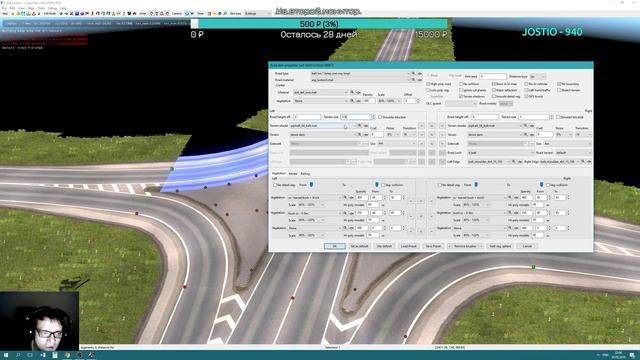Click the def button next to Road material
Viewport: 640px width, 360px height.
420,80
